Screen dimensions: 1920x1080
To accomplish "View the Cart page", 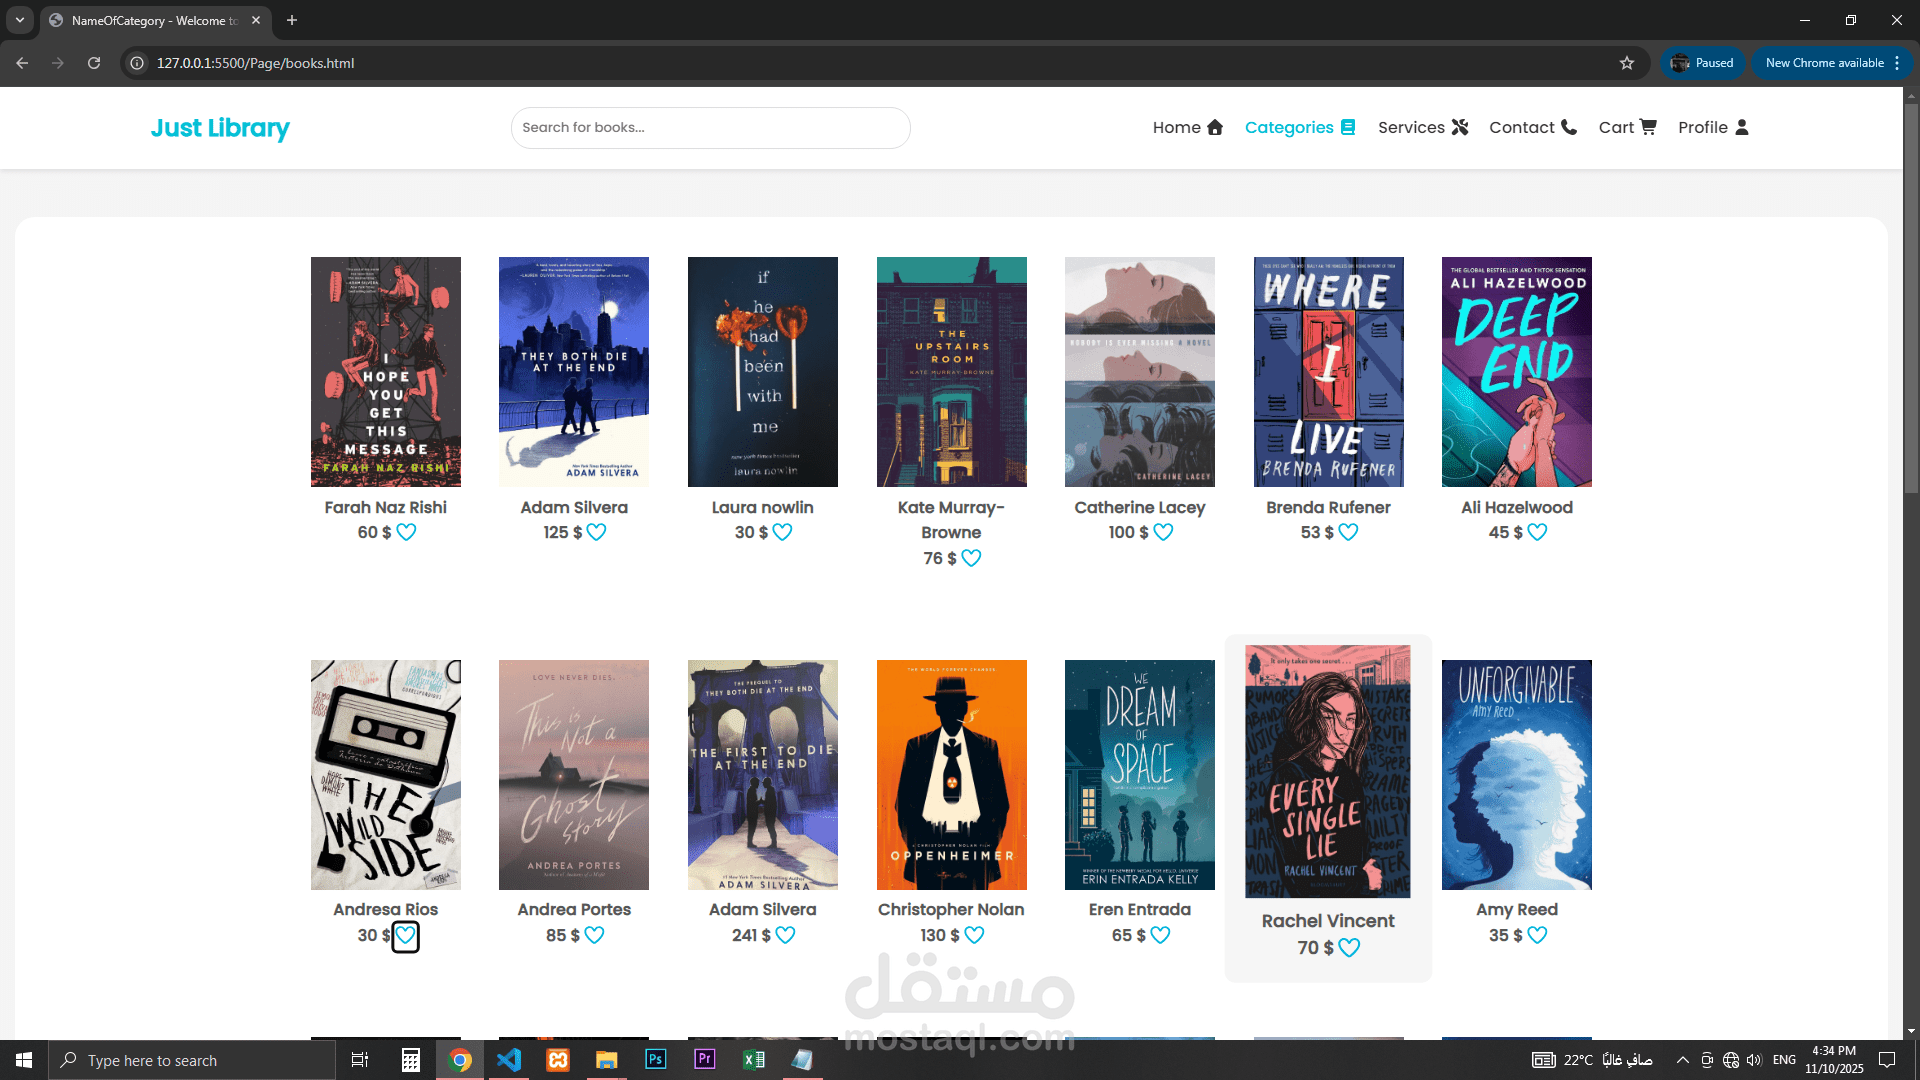I will (x=1628, y=127).
